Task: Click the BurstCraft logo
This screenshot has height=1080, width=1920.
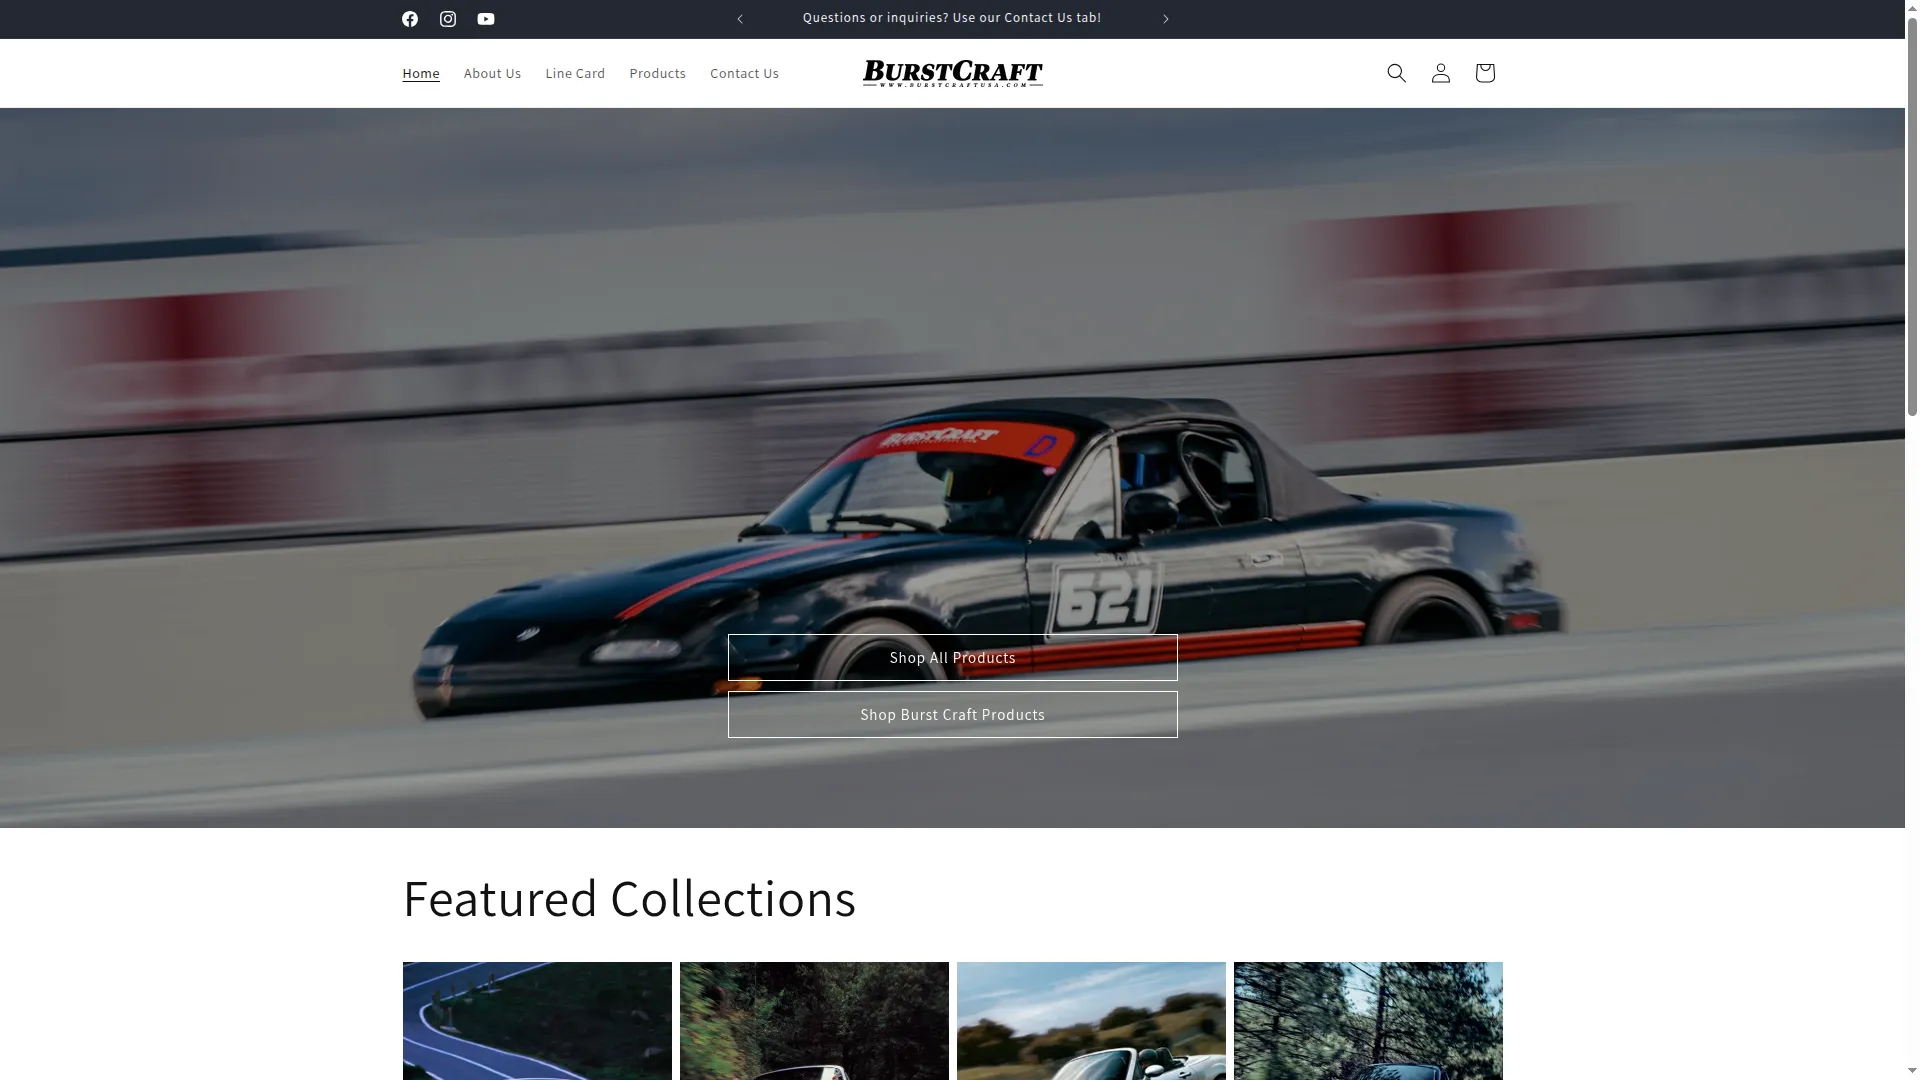Action: [x=953, y=73]
